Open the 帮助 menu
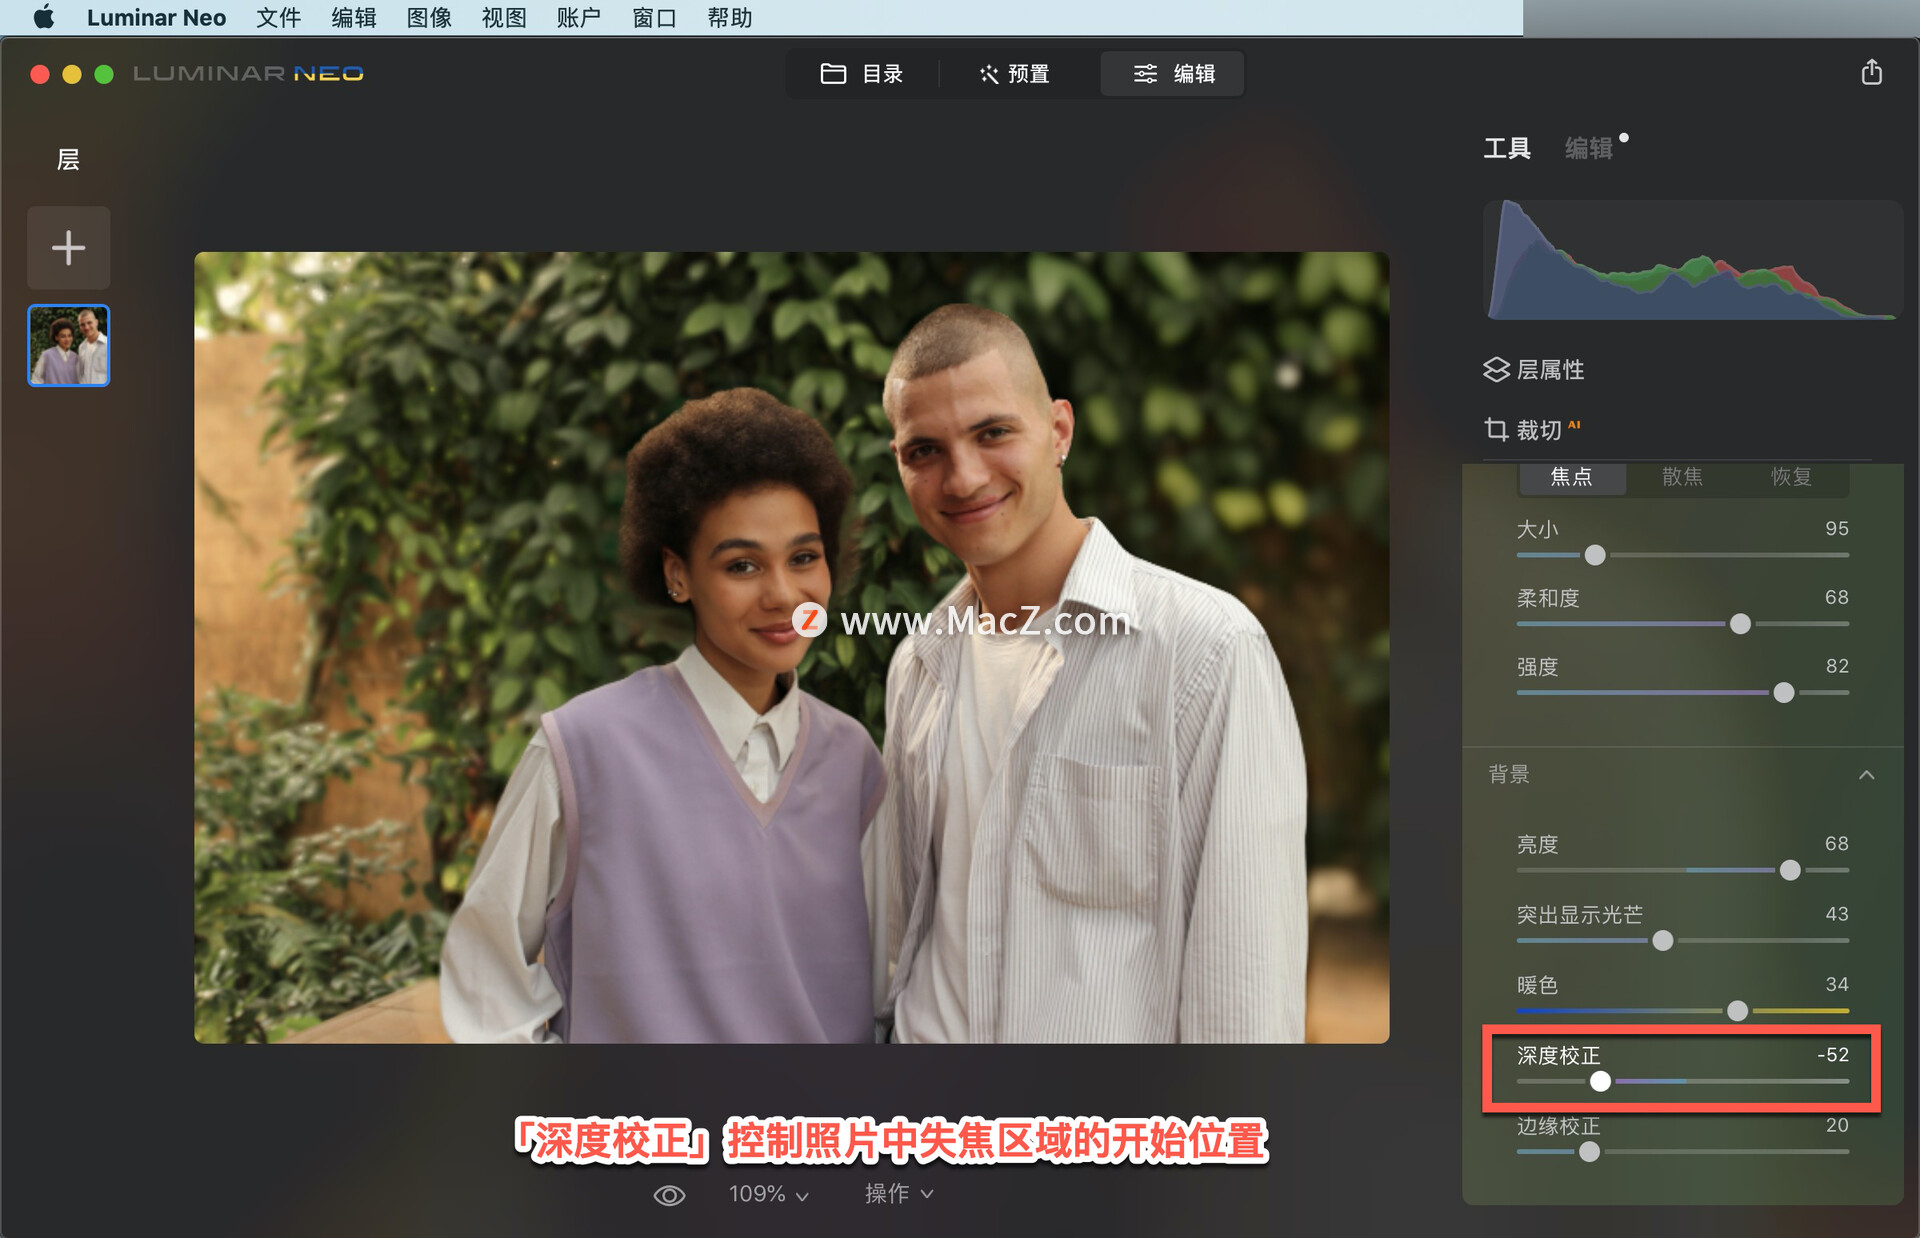This screenshot has width=1920, height=1238. tap(730, 17)
